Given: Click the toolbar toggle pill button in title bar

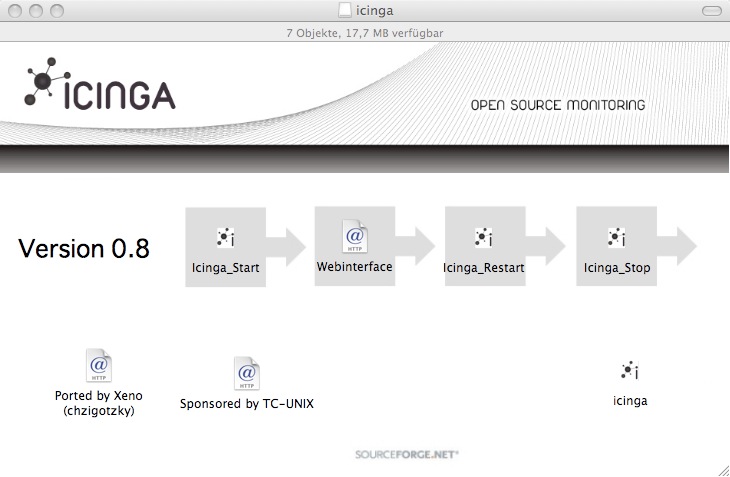Looking at the screenshot, I should pyautogui.click(x=711, y=11).
